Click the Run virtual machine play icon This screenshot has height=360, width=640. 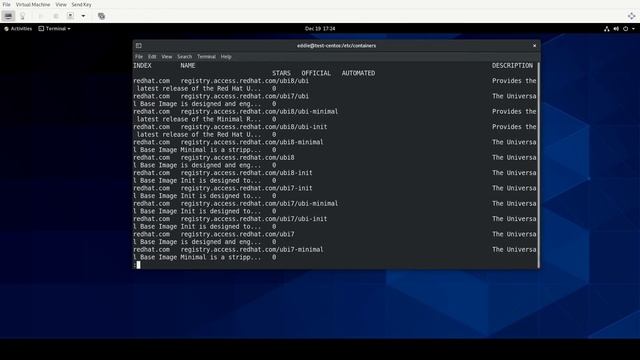(x=41, y=16)
